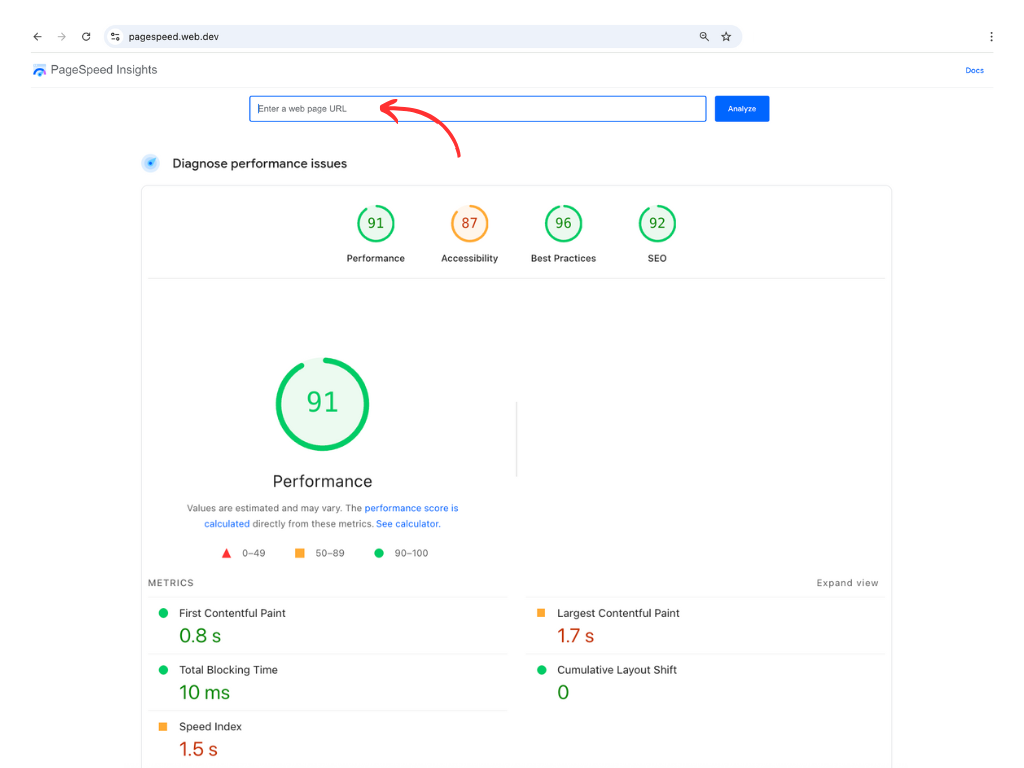Screen dimensions: 1024x768
Task: Click the 'PageSpeed Insights' title text
Action: coord(104,70)
